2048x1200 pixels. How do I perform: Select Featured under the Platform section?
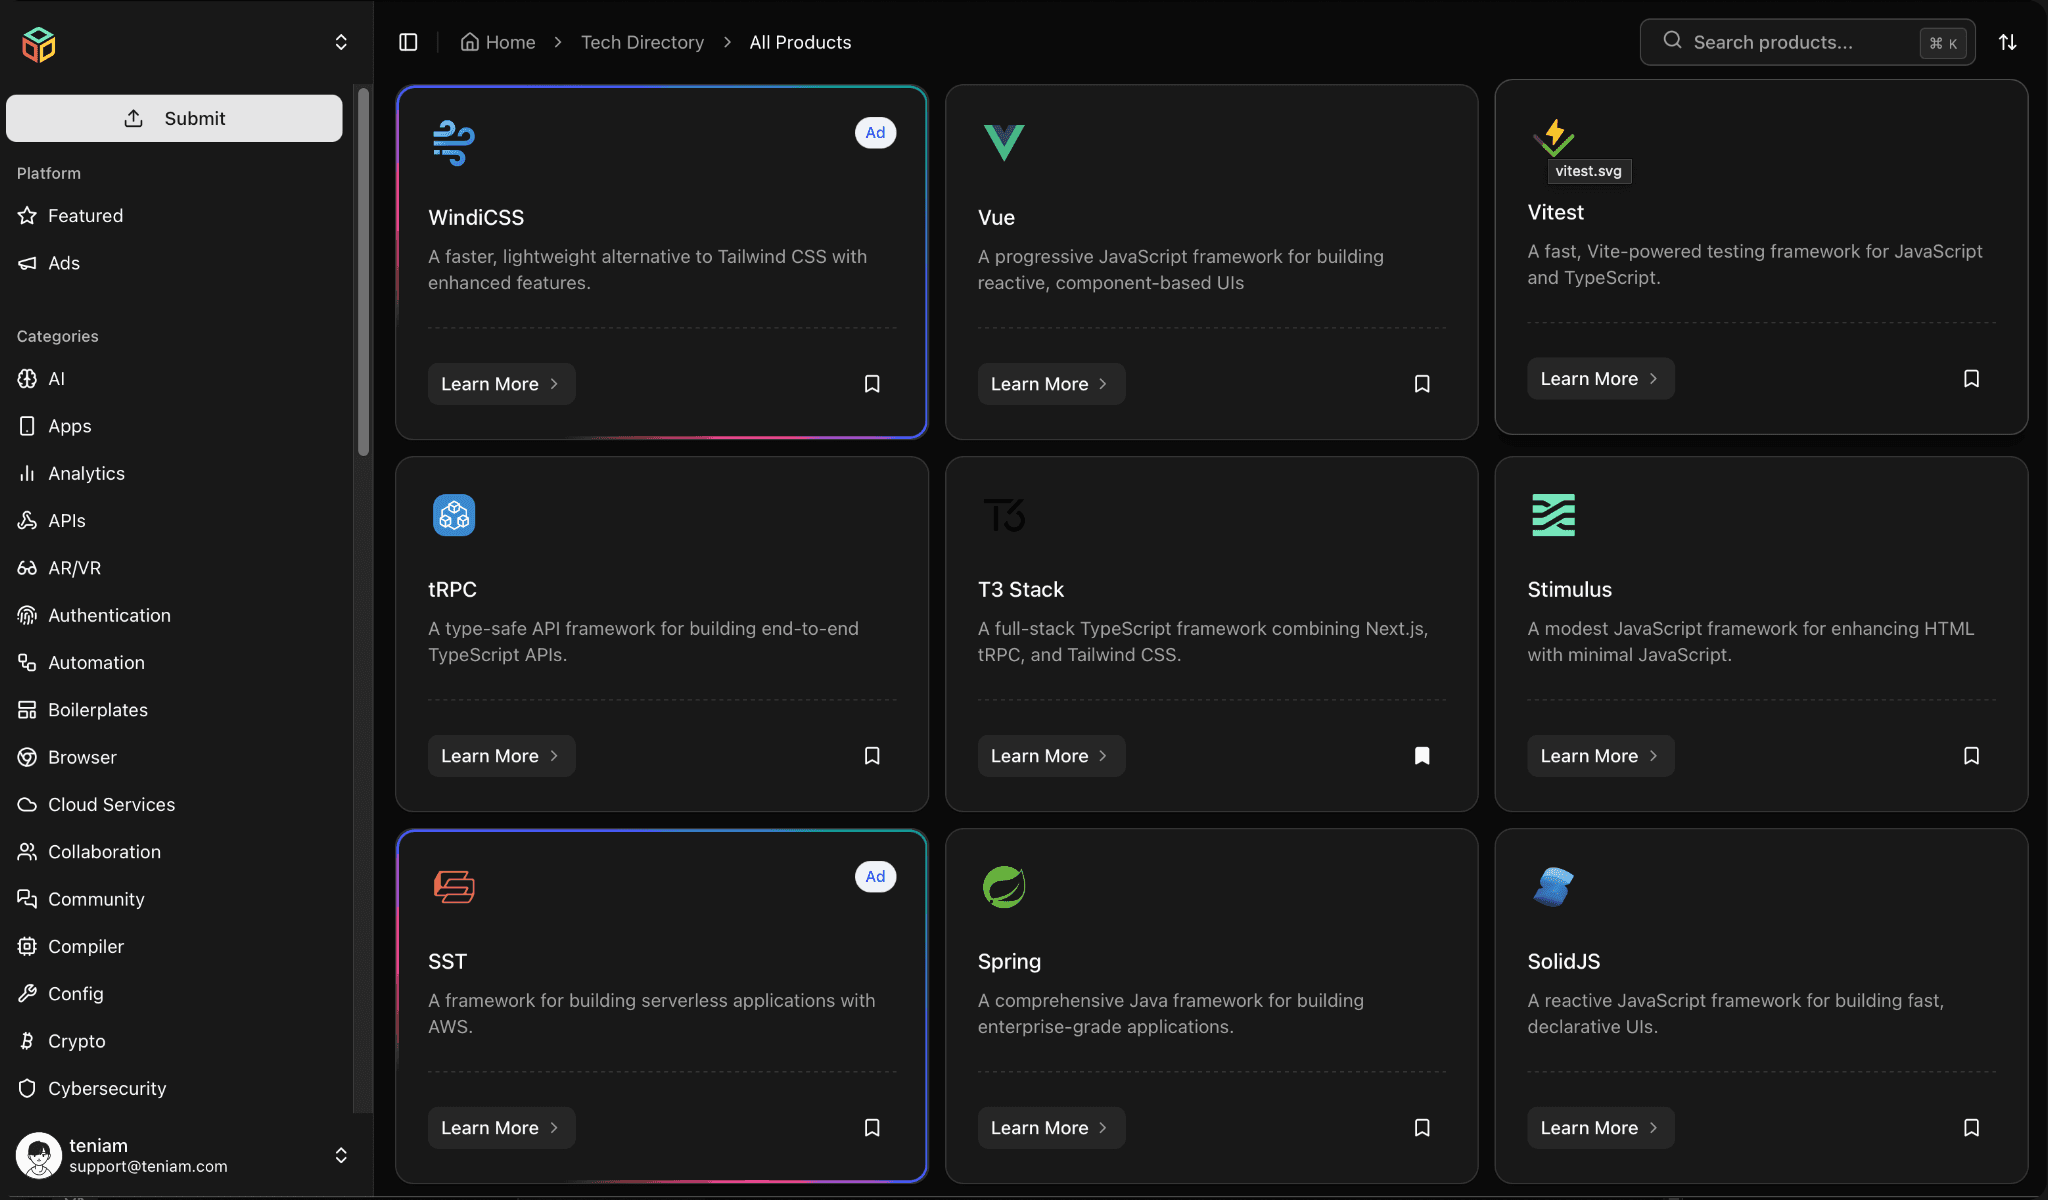[x=86, y=215]
